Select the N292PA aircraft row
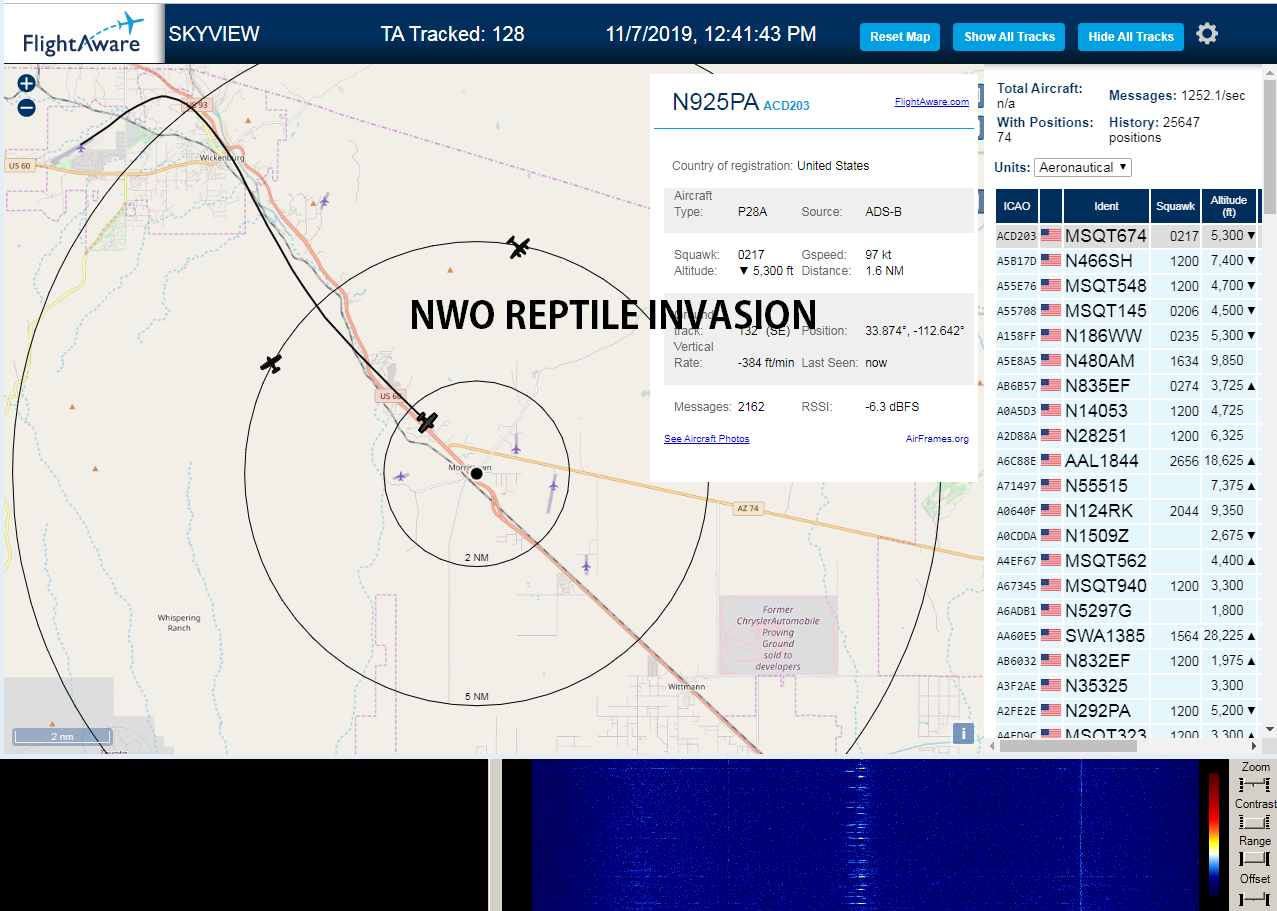This screenshot has height=911, width=1277. tap(1127, 711)
